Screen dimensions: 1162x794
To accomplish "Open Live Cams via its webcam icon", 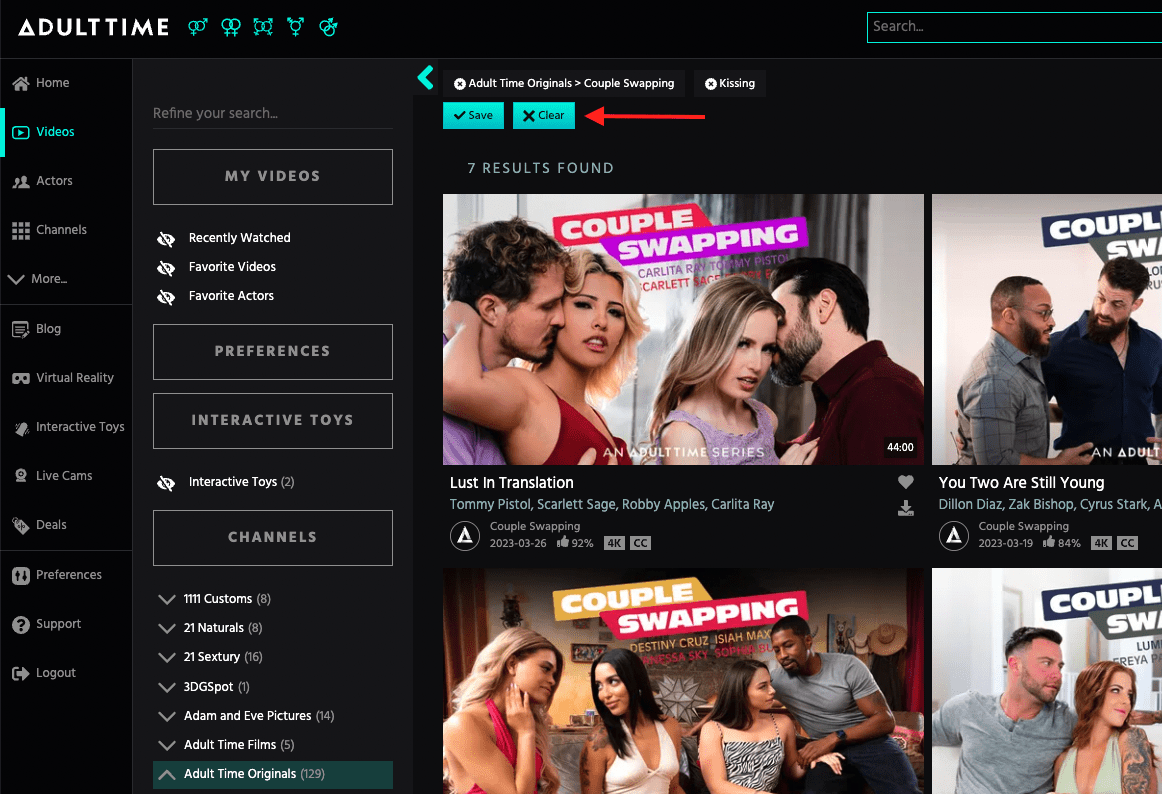I will [x=21, y=476].
